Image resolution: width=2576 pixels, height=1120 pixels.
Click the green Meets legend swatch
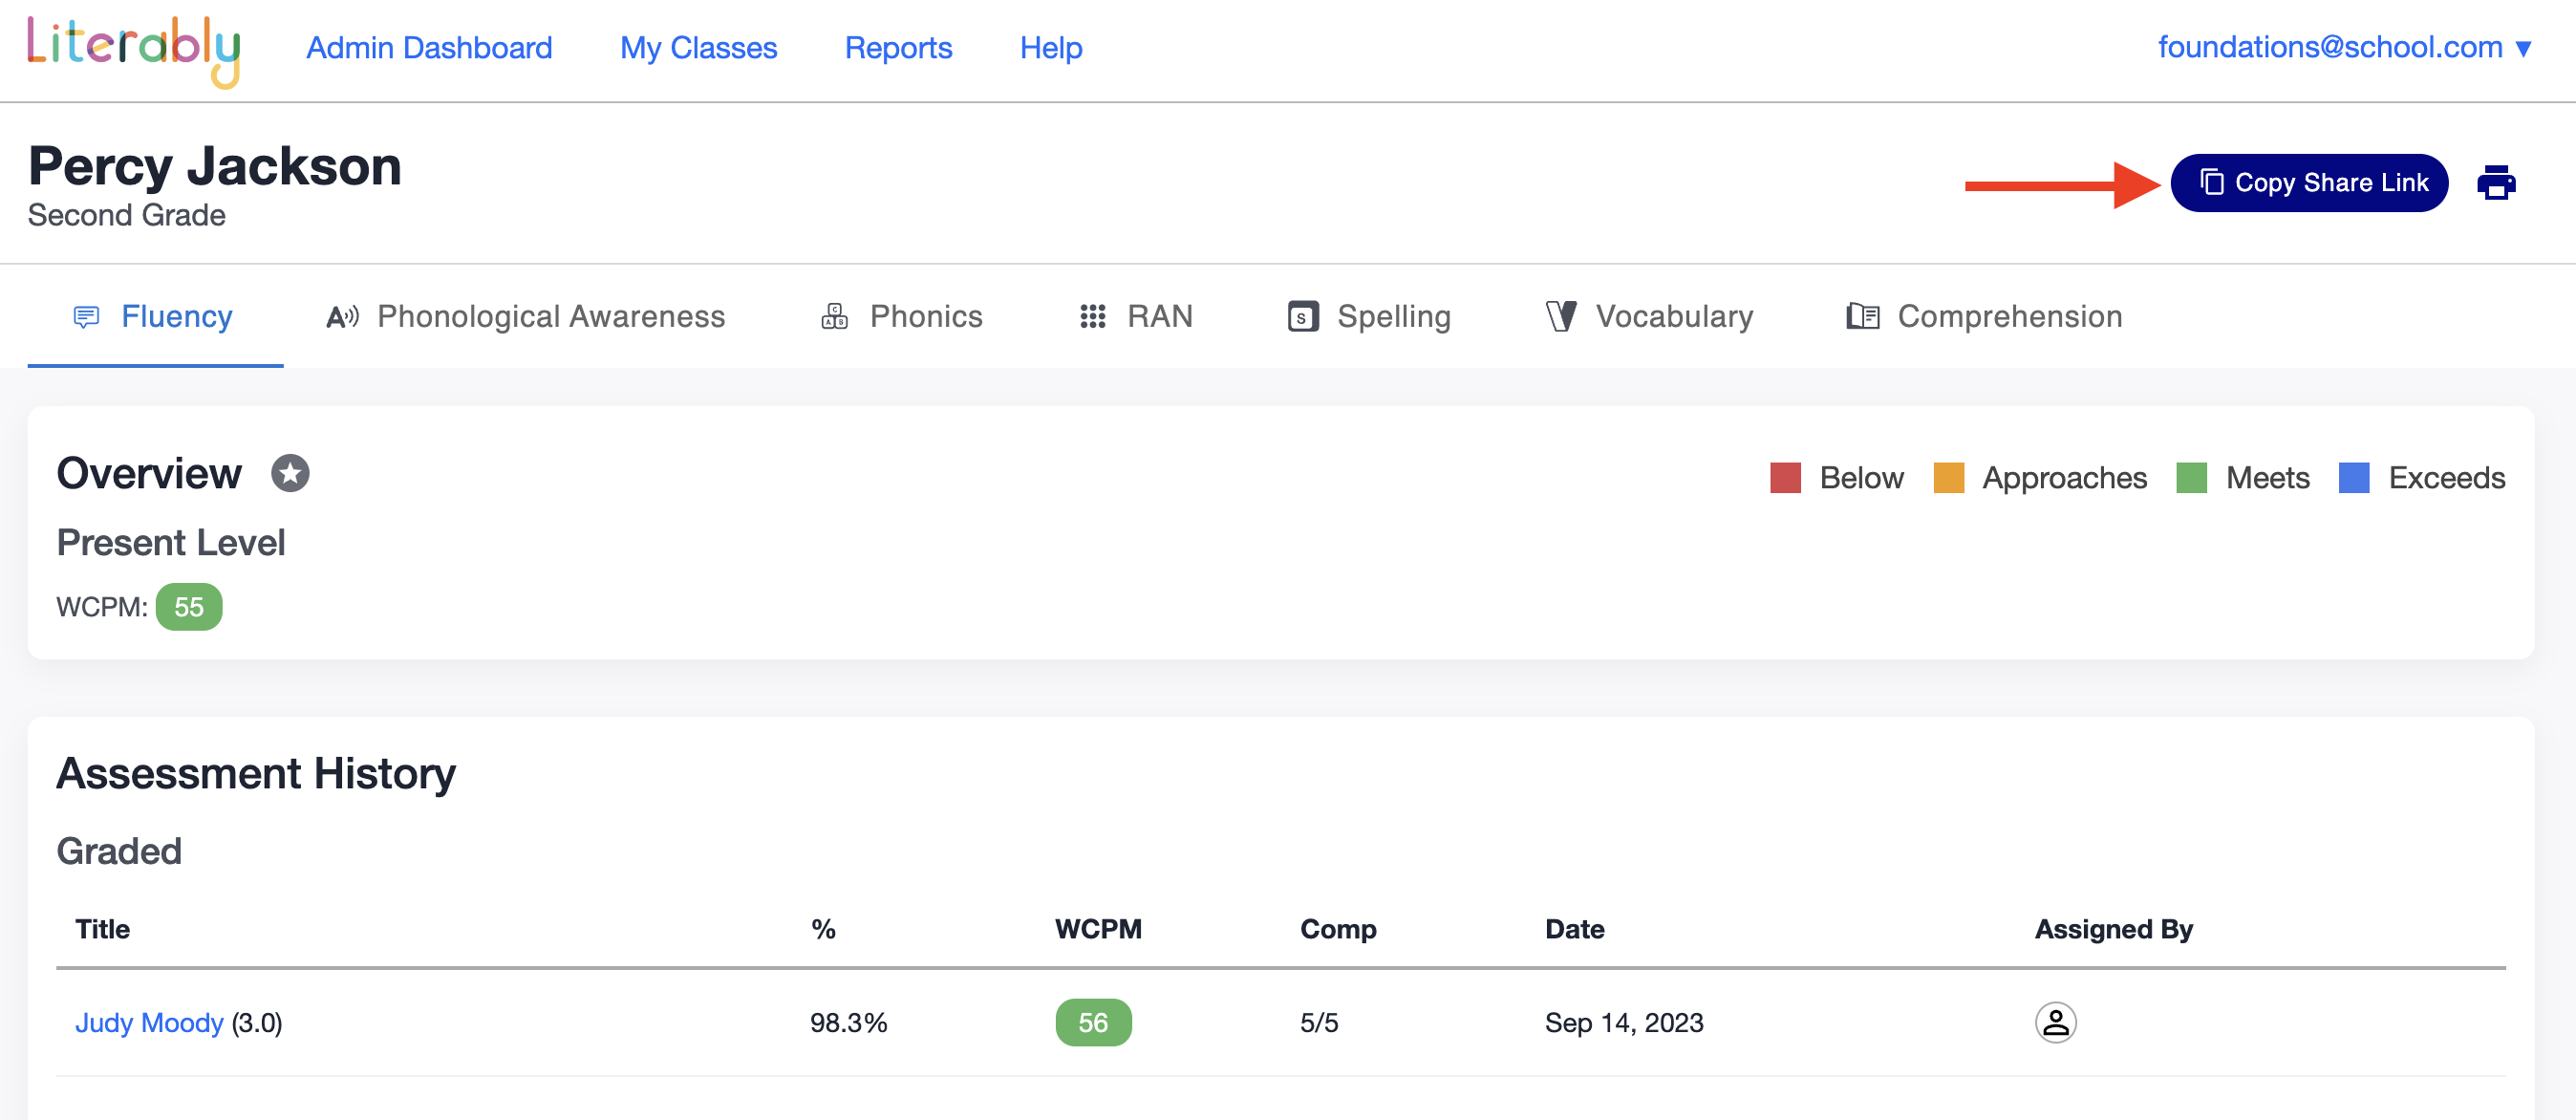pos(2191,478)
